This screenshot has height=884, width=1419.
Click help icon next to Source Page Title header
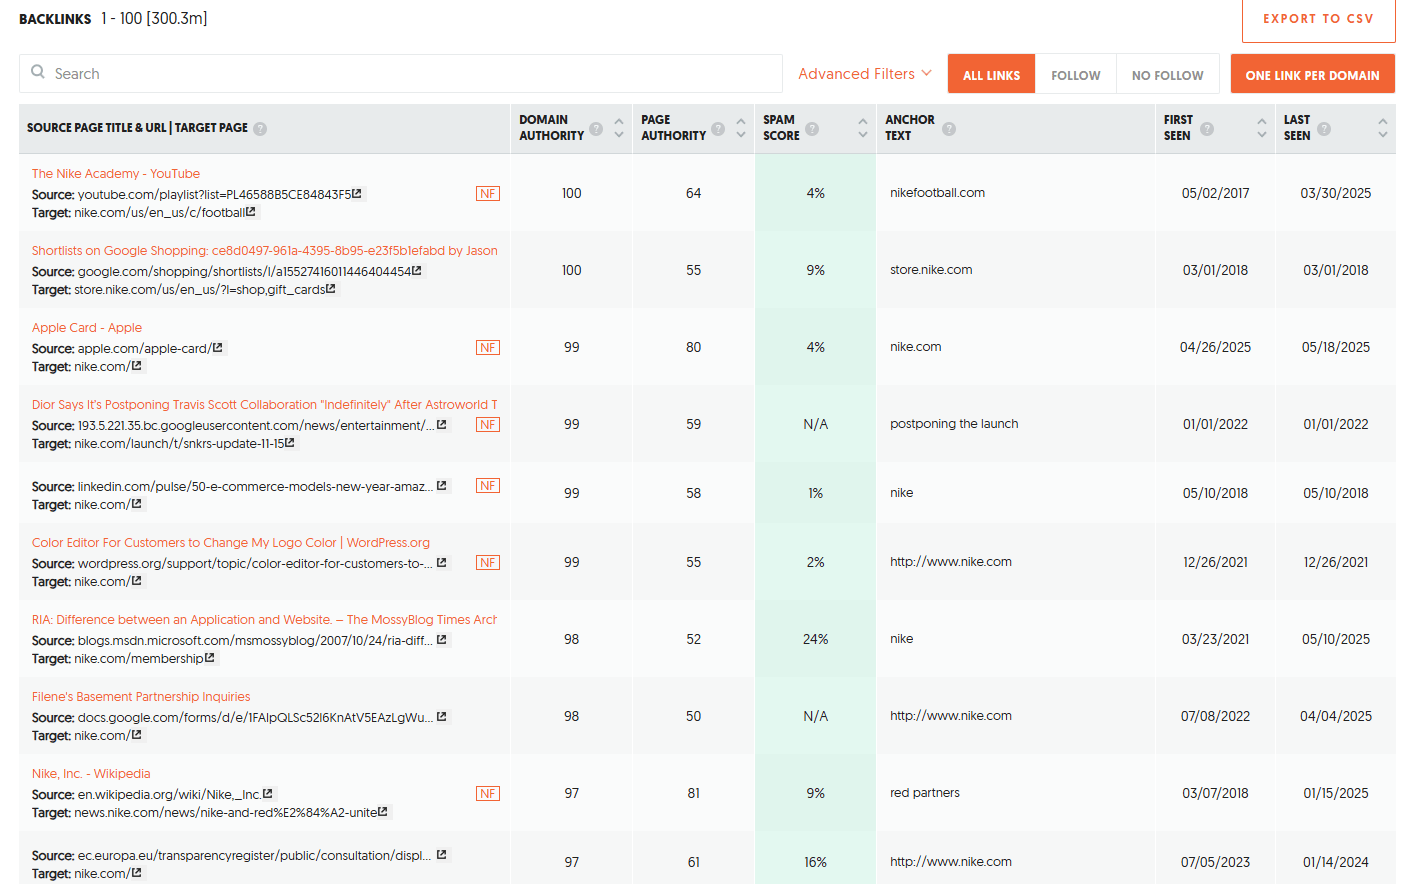point(260,129)
